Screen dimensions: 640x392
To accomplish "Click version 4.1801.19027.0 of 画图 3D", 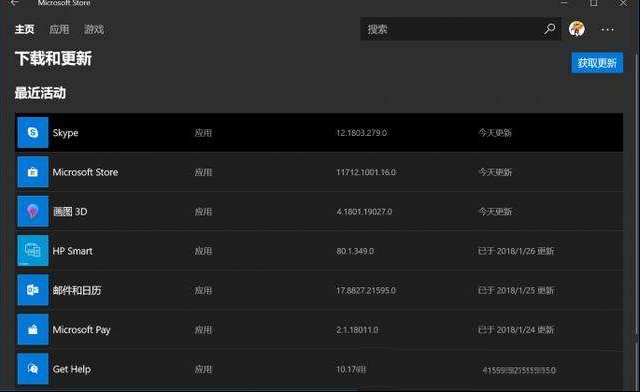I will (x=364, y=212).
